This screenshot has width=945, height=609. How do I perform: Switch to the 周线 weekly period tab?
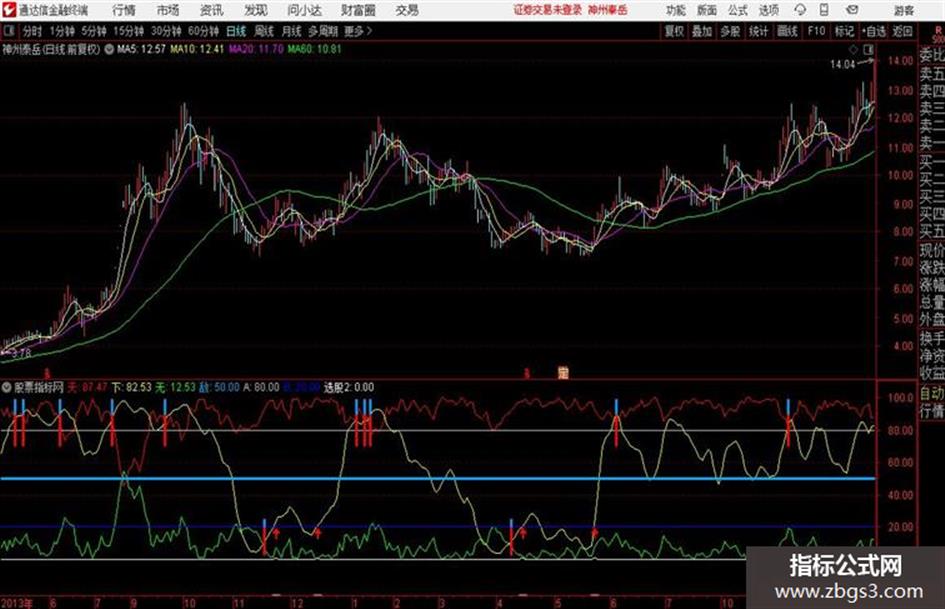click(x=264, y=31)
